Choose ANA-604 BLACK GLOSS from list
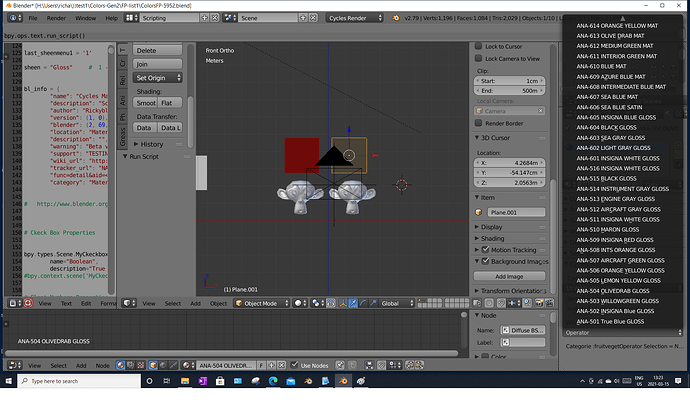The height and width of the screenshot is (414, 690). [606, 128]
